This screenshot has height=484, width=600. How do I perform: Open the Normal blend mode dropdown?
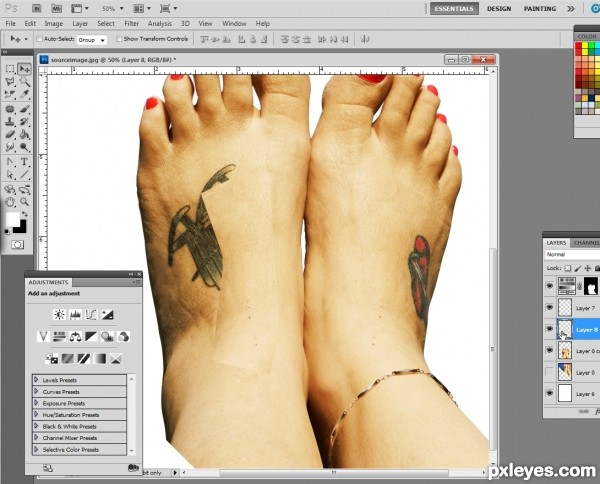point(572,254)
